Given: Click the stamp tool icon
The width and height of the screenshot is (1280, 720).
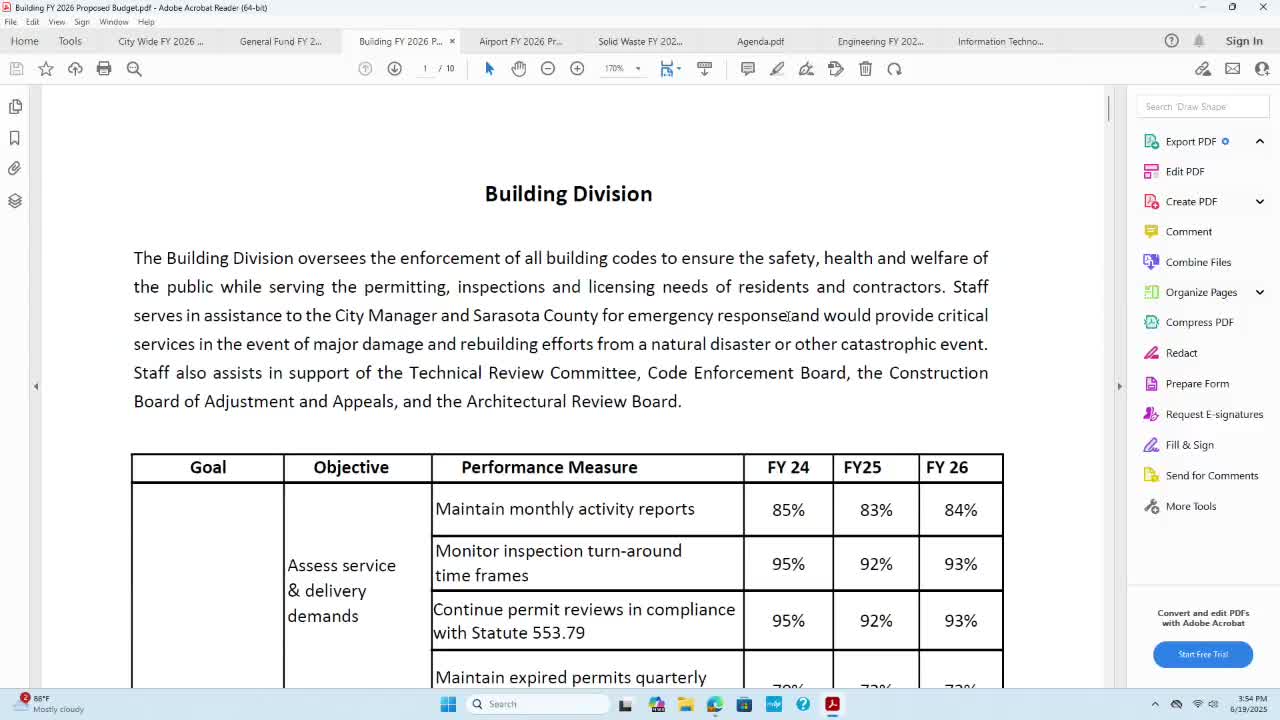Looking at the screenshot, I should click(x=836, y=69).
